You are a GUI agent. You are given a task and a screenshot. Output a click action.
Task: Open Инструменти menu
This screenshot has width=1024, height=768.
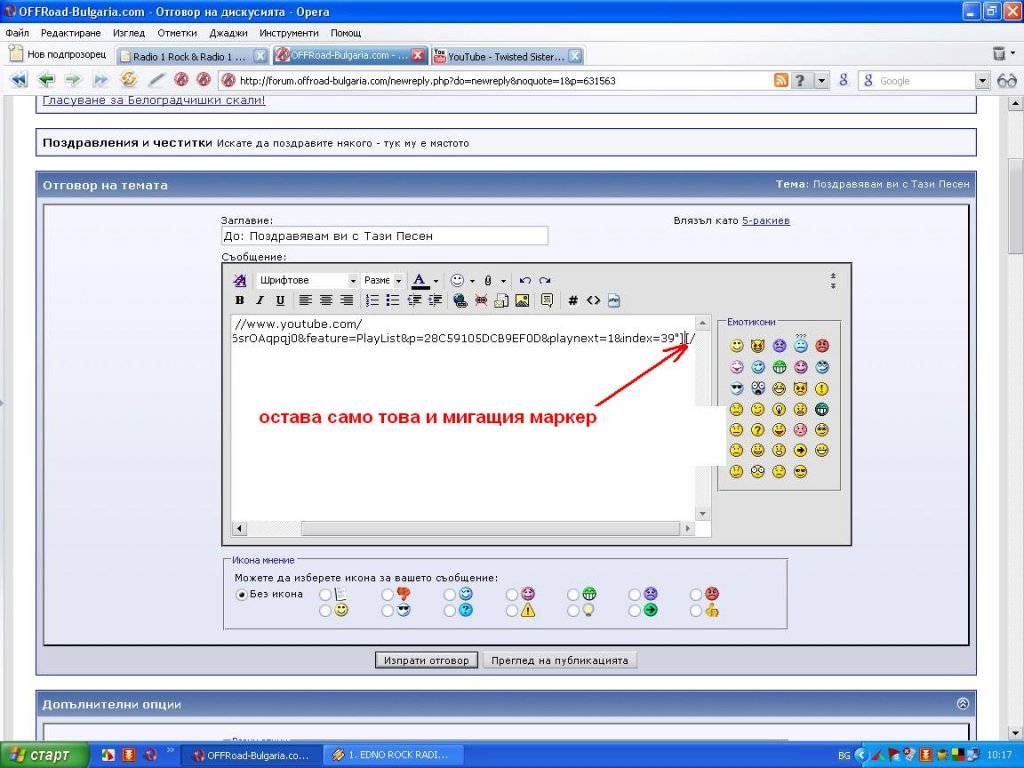289,33
